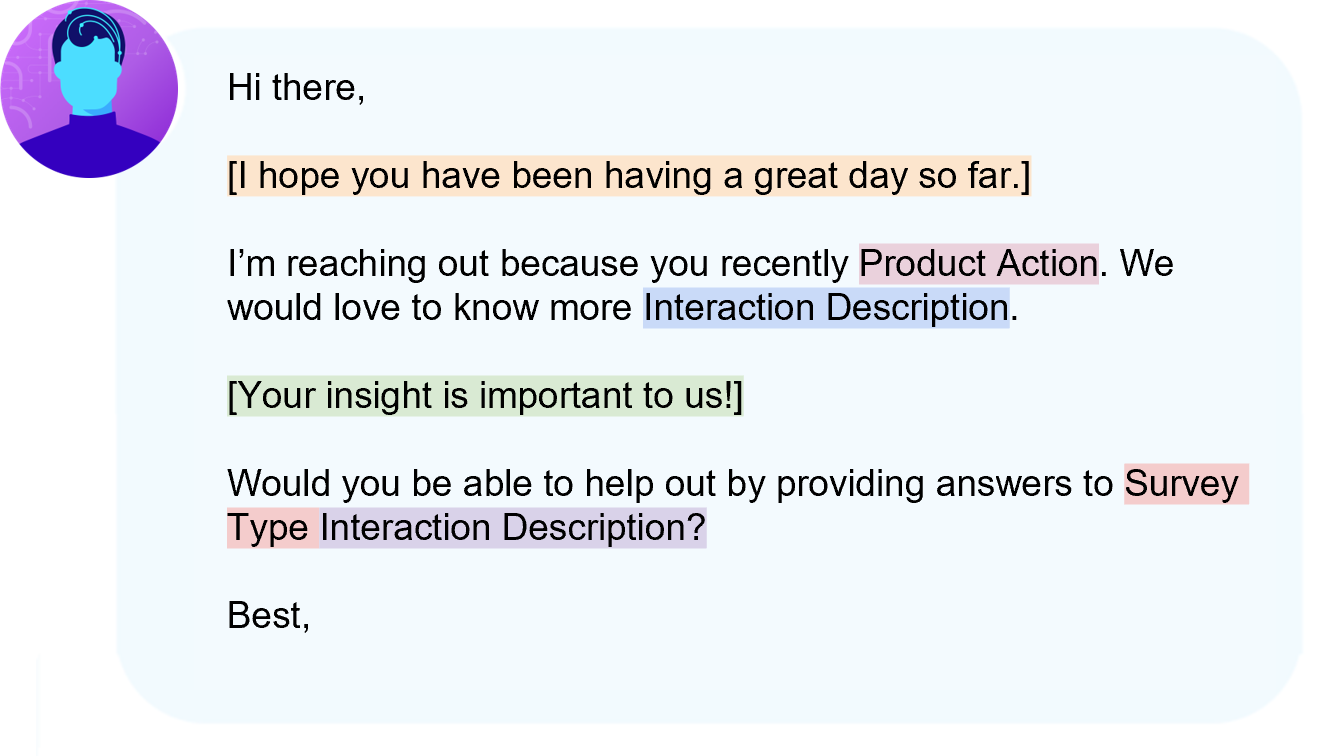Click the "Hi there," greeting line
1328x756 pixels.
(x=296, y=88)
